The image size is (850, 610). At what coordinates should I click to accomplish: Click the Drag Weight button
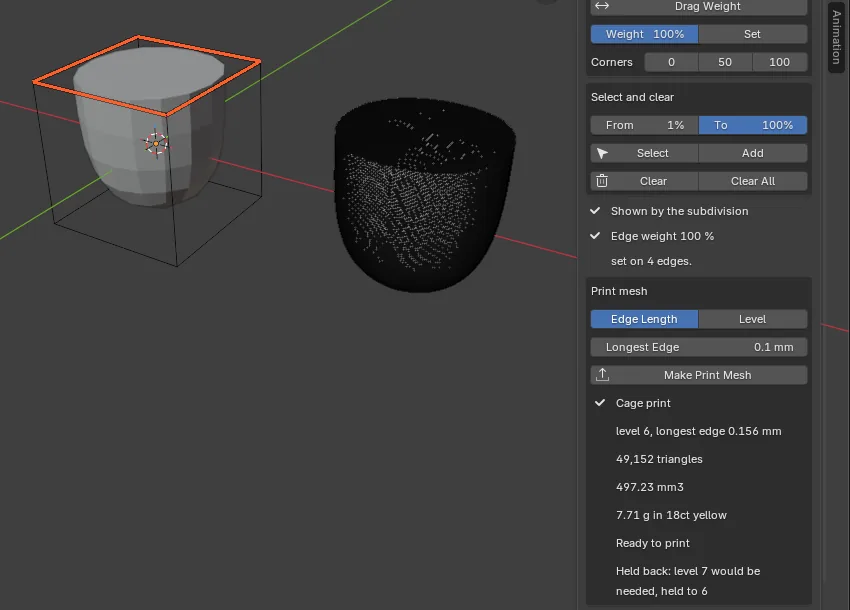point(699,7)
